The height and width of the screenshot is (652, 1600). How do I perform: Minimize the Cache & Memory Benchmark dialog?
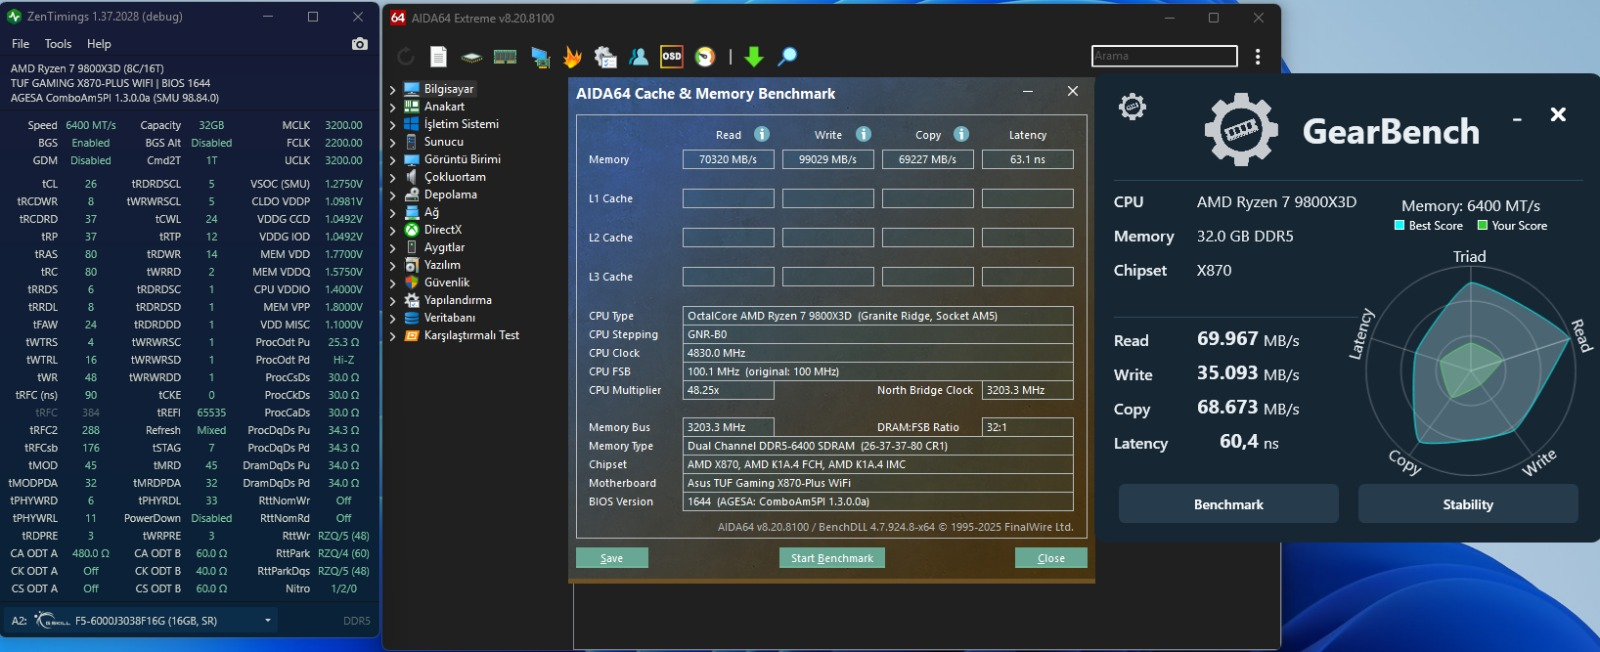point(1027,91)
